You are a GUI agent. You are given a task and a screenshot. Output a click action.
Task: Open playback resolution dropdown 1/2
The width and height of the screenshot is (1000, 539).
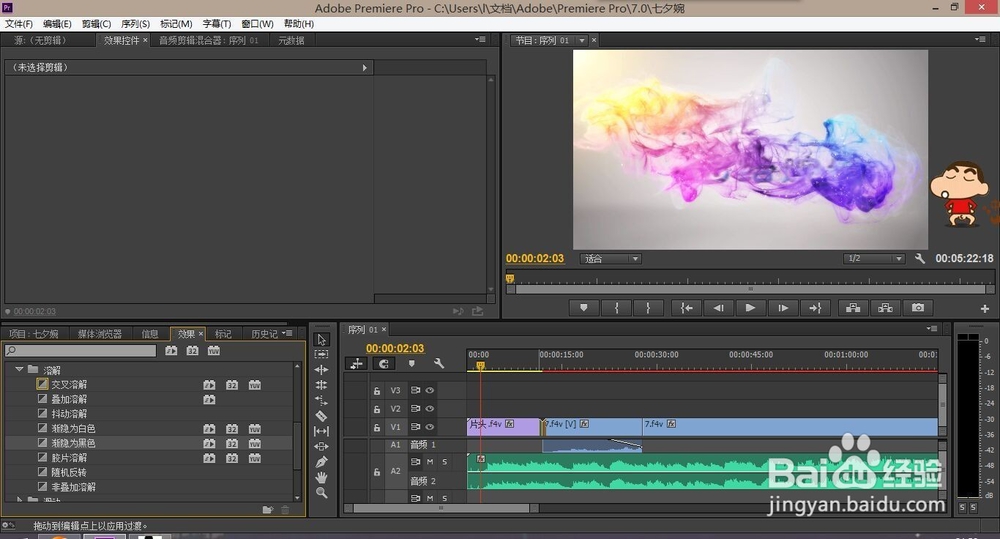point(874,258)
